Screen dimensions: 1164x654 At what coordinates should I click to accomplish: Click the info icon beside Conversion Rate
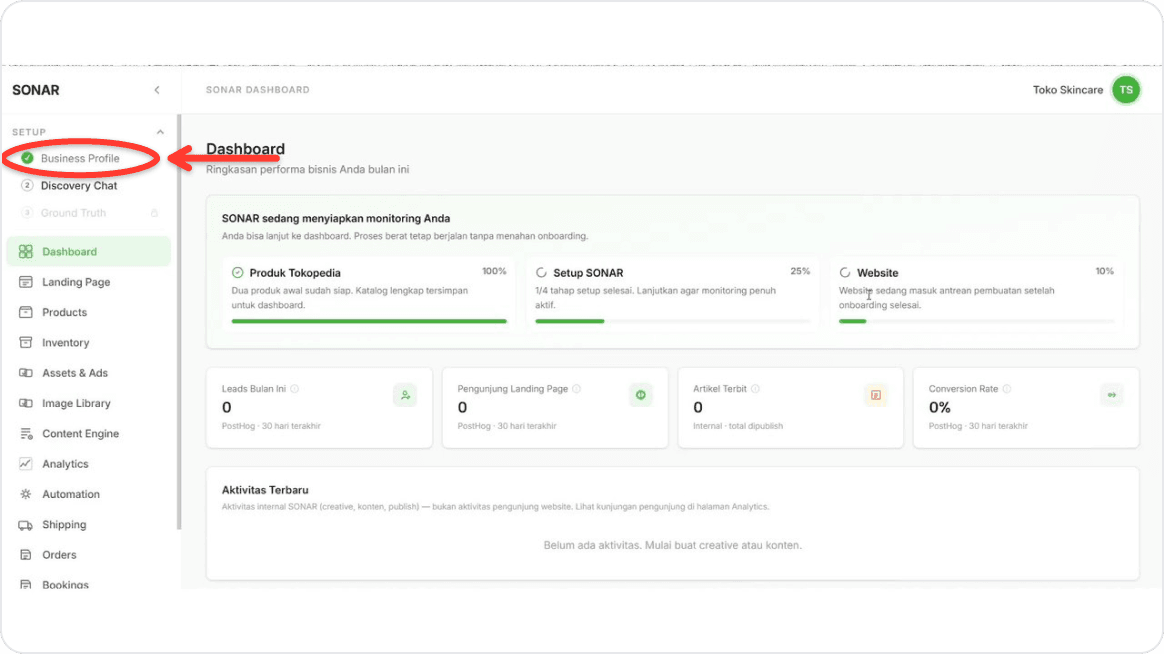click(1007, 389)
